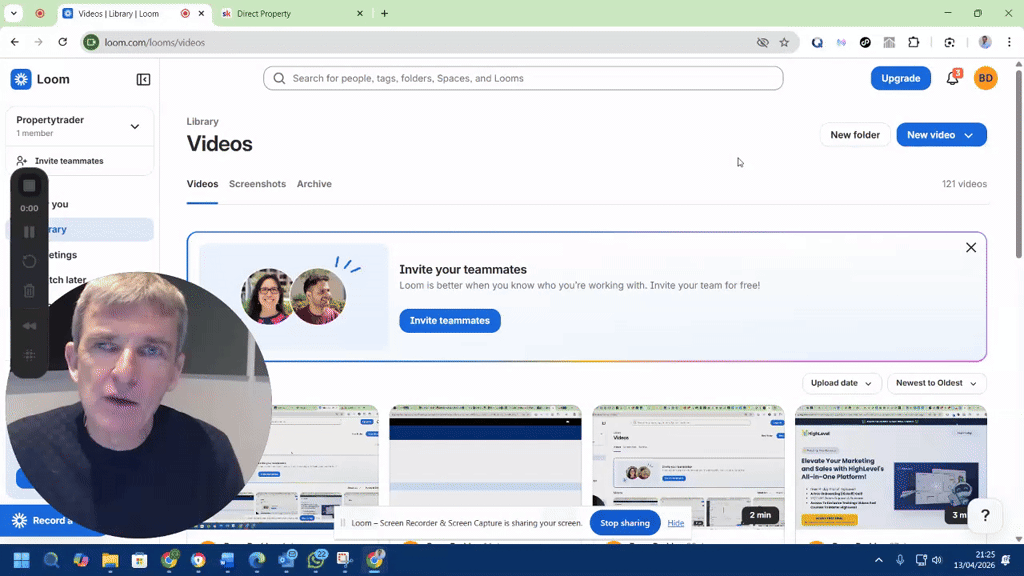Open the Chrome profile avatar
This screenshot has height=576, width=1024.
tap(985, 42)
